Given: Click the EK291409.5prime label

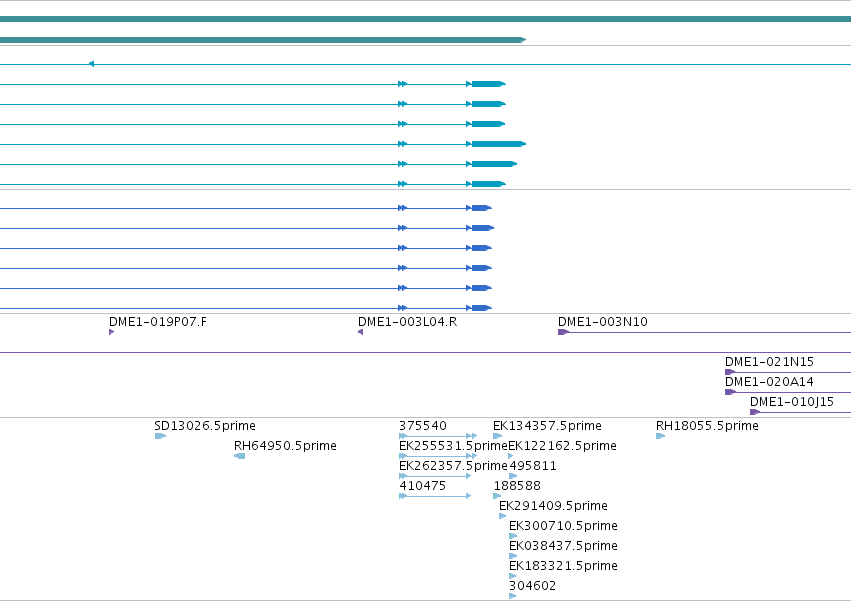Looking at the screenshot, I should (x=553, y=506).
